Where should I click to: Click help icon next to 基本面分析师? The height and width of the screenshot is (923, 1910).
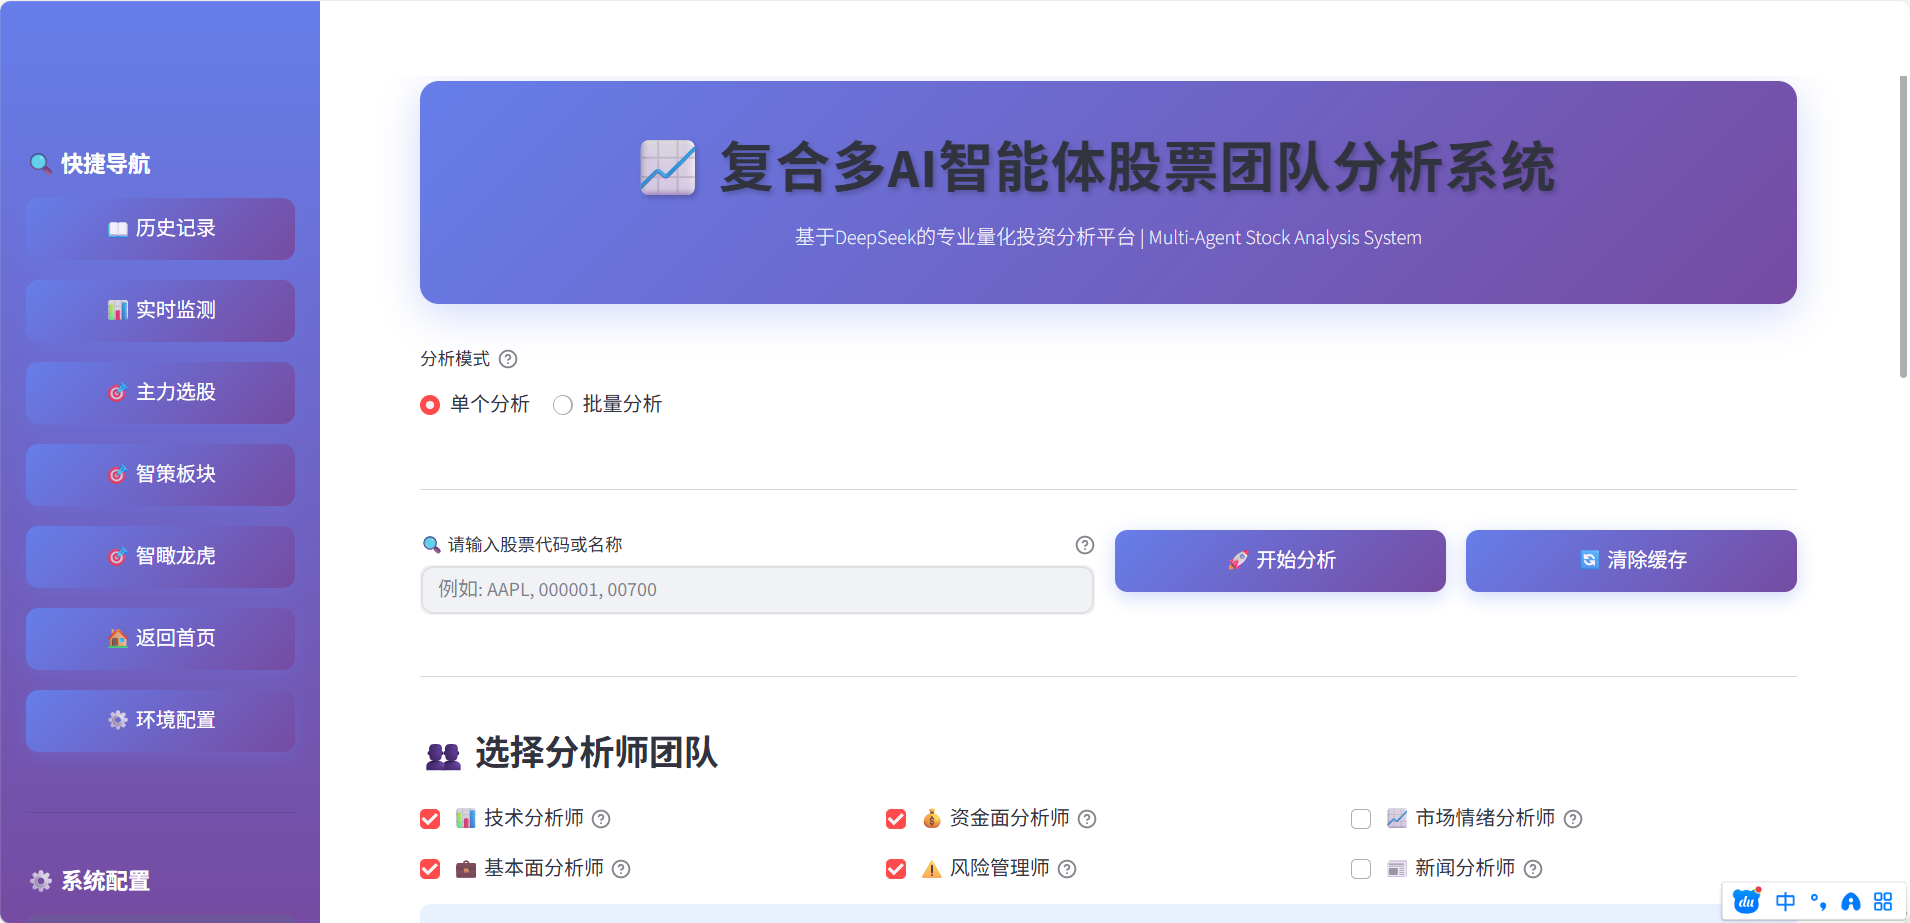click(x=621, y=869)
